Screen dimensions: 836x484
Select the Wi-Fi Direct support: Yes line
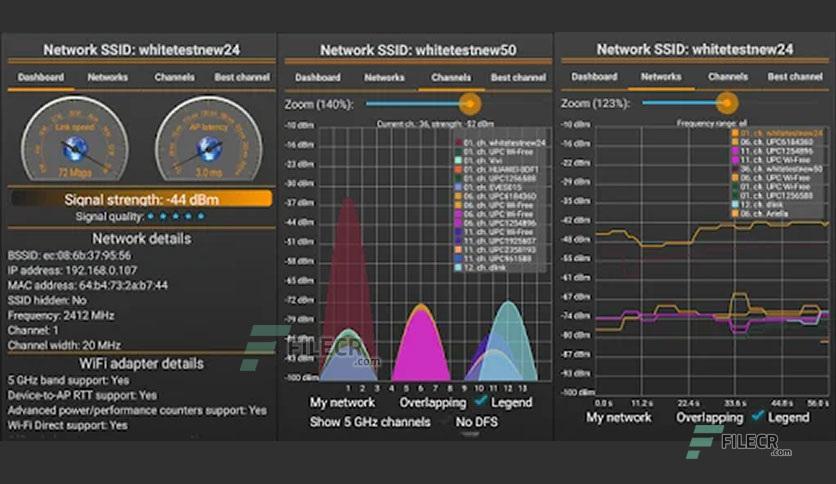pyautogui.click(x=67, y=425)
